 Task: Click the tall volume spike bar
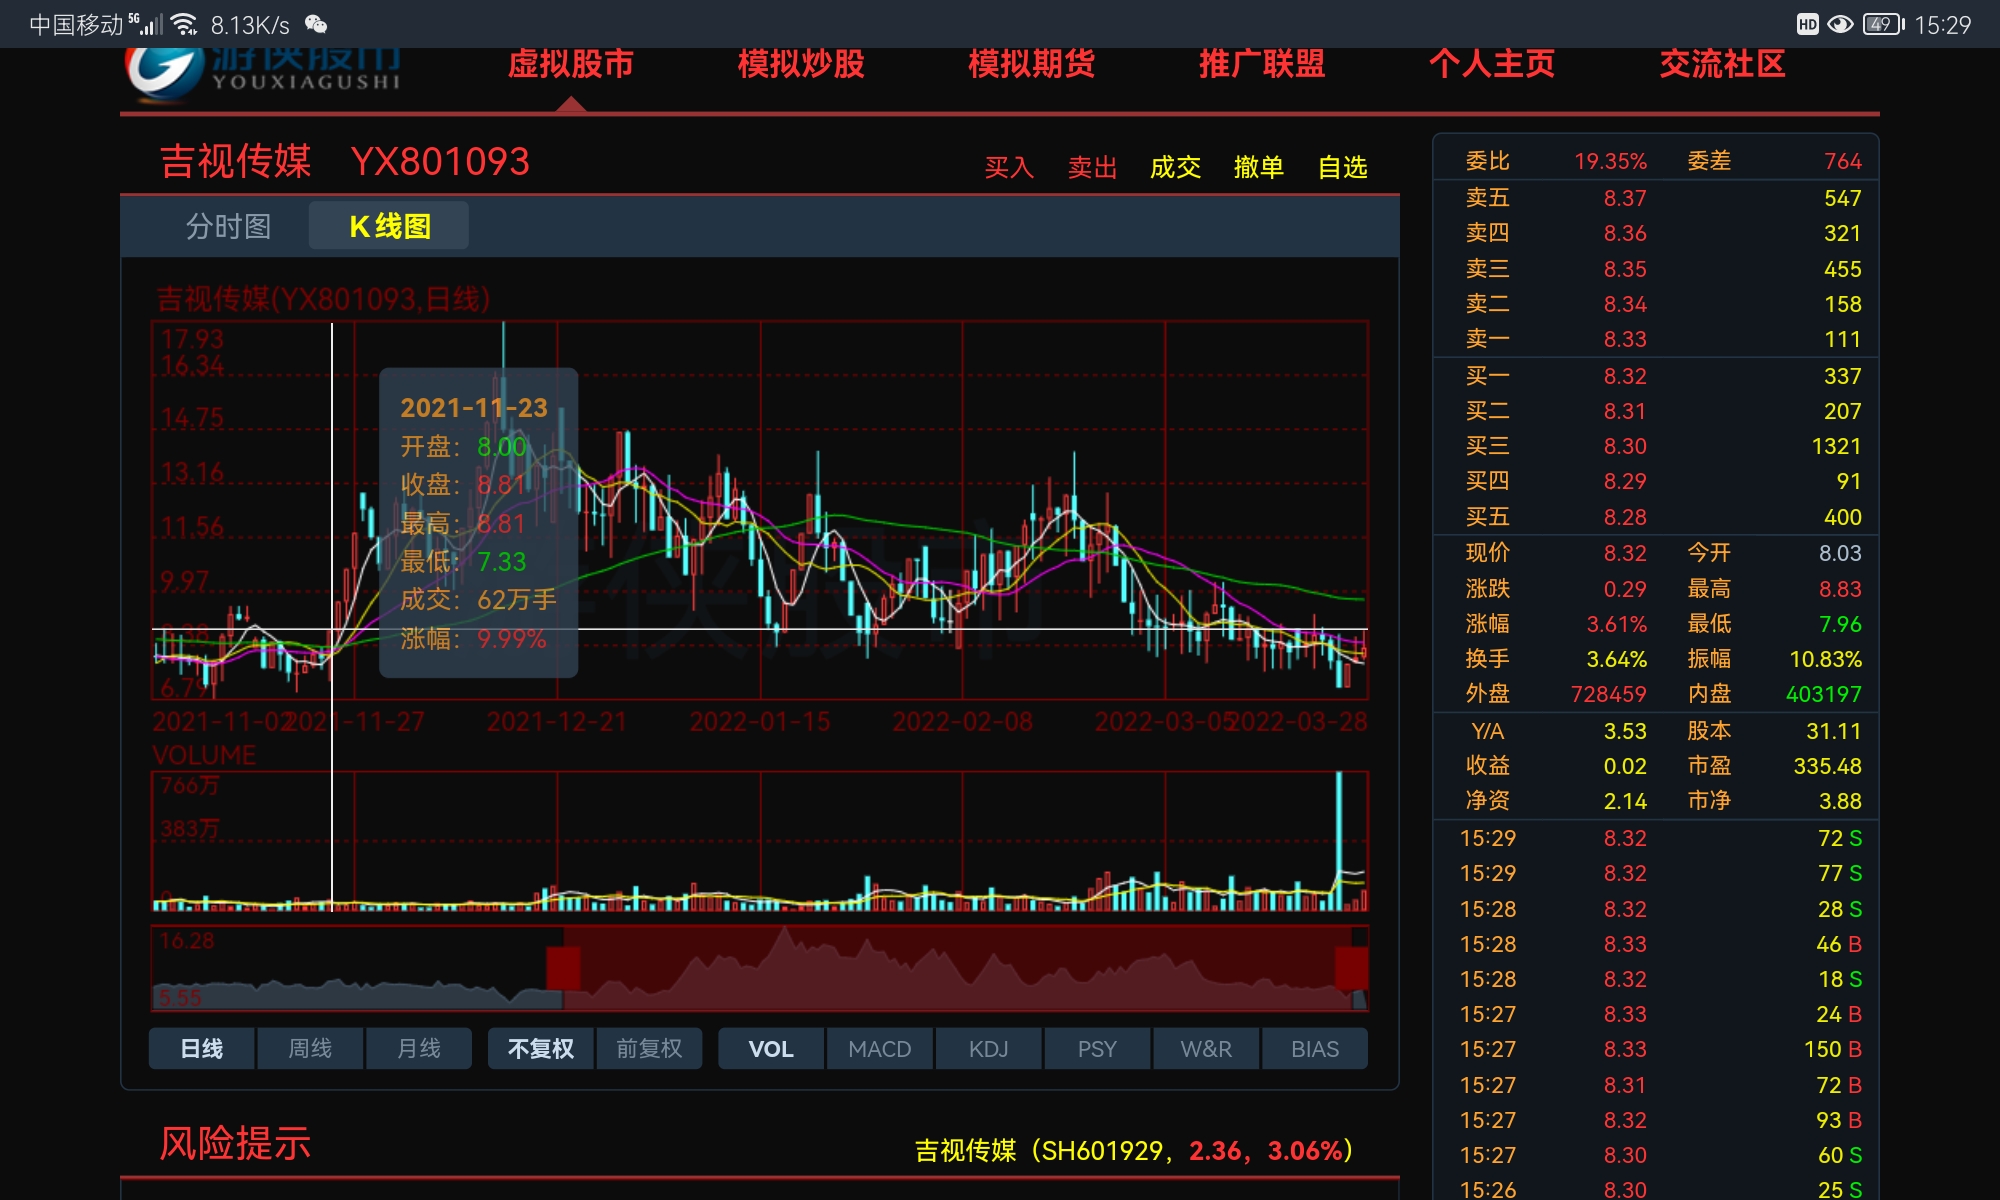1339,840
